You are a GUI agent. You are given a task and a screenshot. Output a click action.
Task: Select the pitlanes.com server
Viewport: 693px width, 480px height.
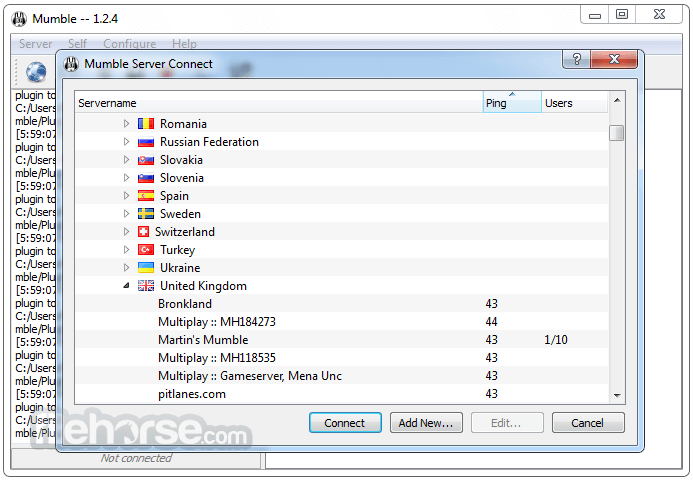click(341, 394)
